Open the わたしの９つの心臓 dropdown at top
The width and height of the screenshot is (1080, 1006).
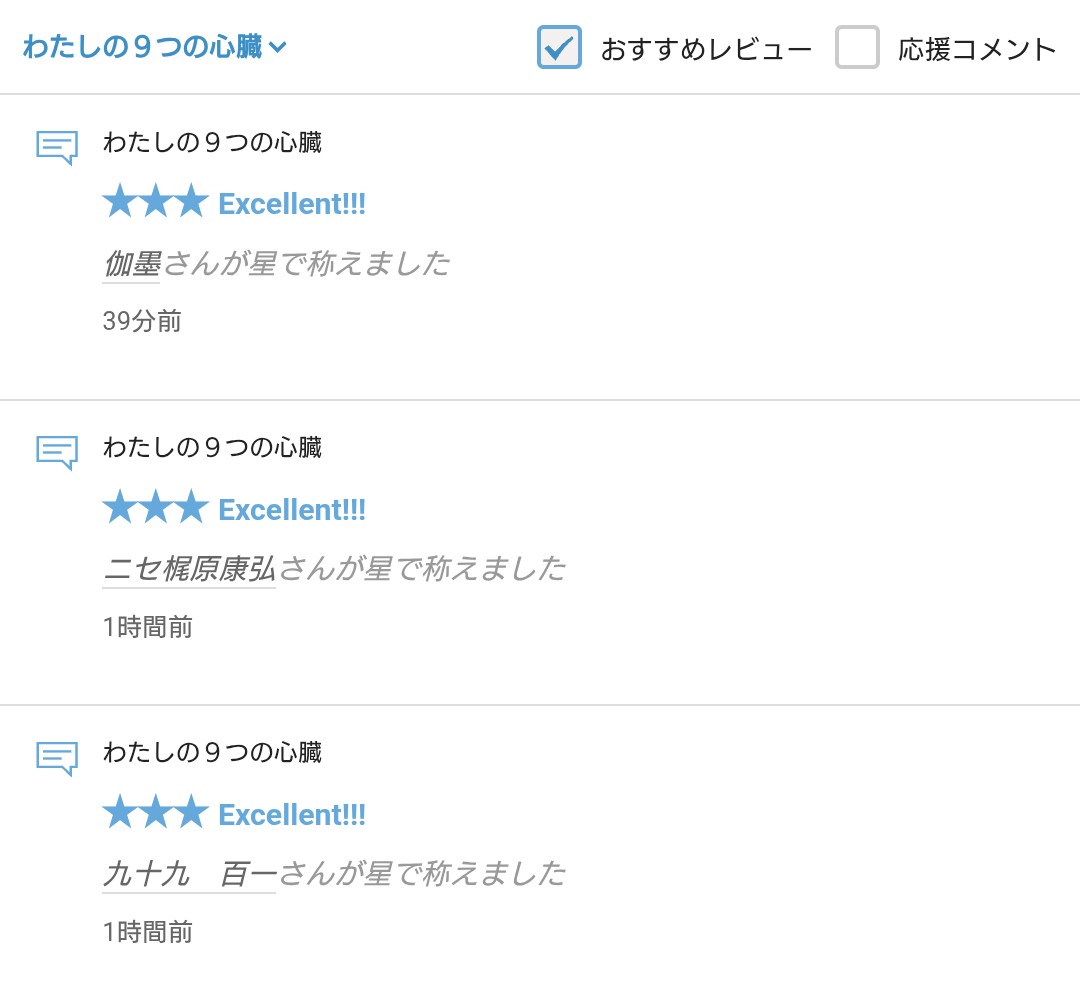[155, 47]
